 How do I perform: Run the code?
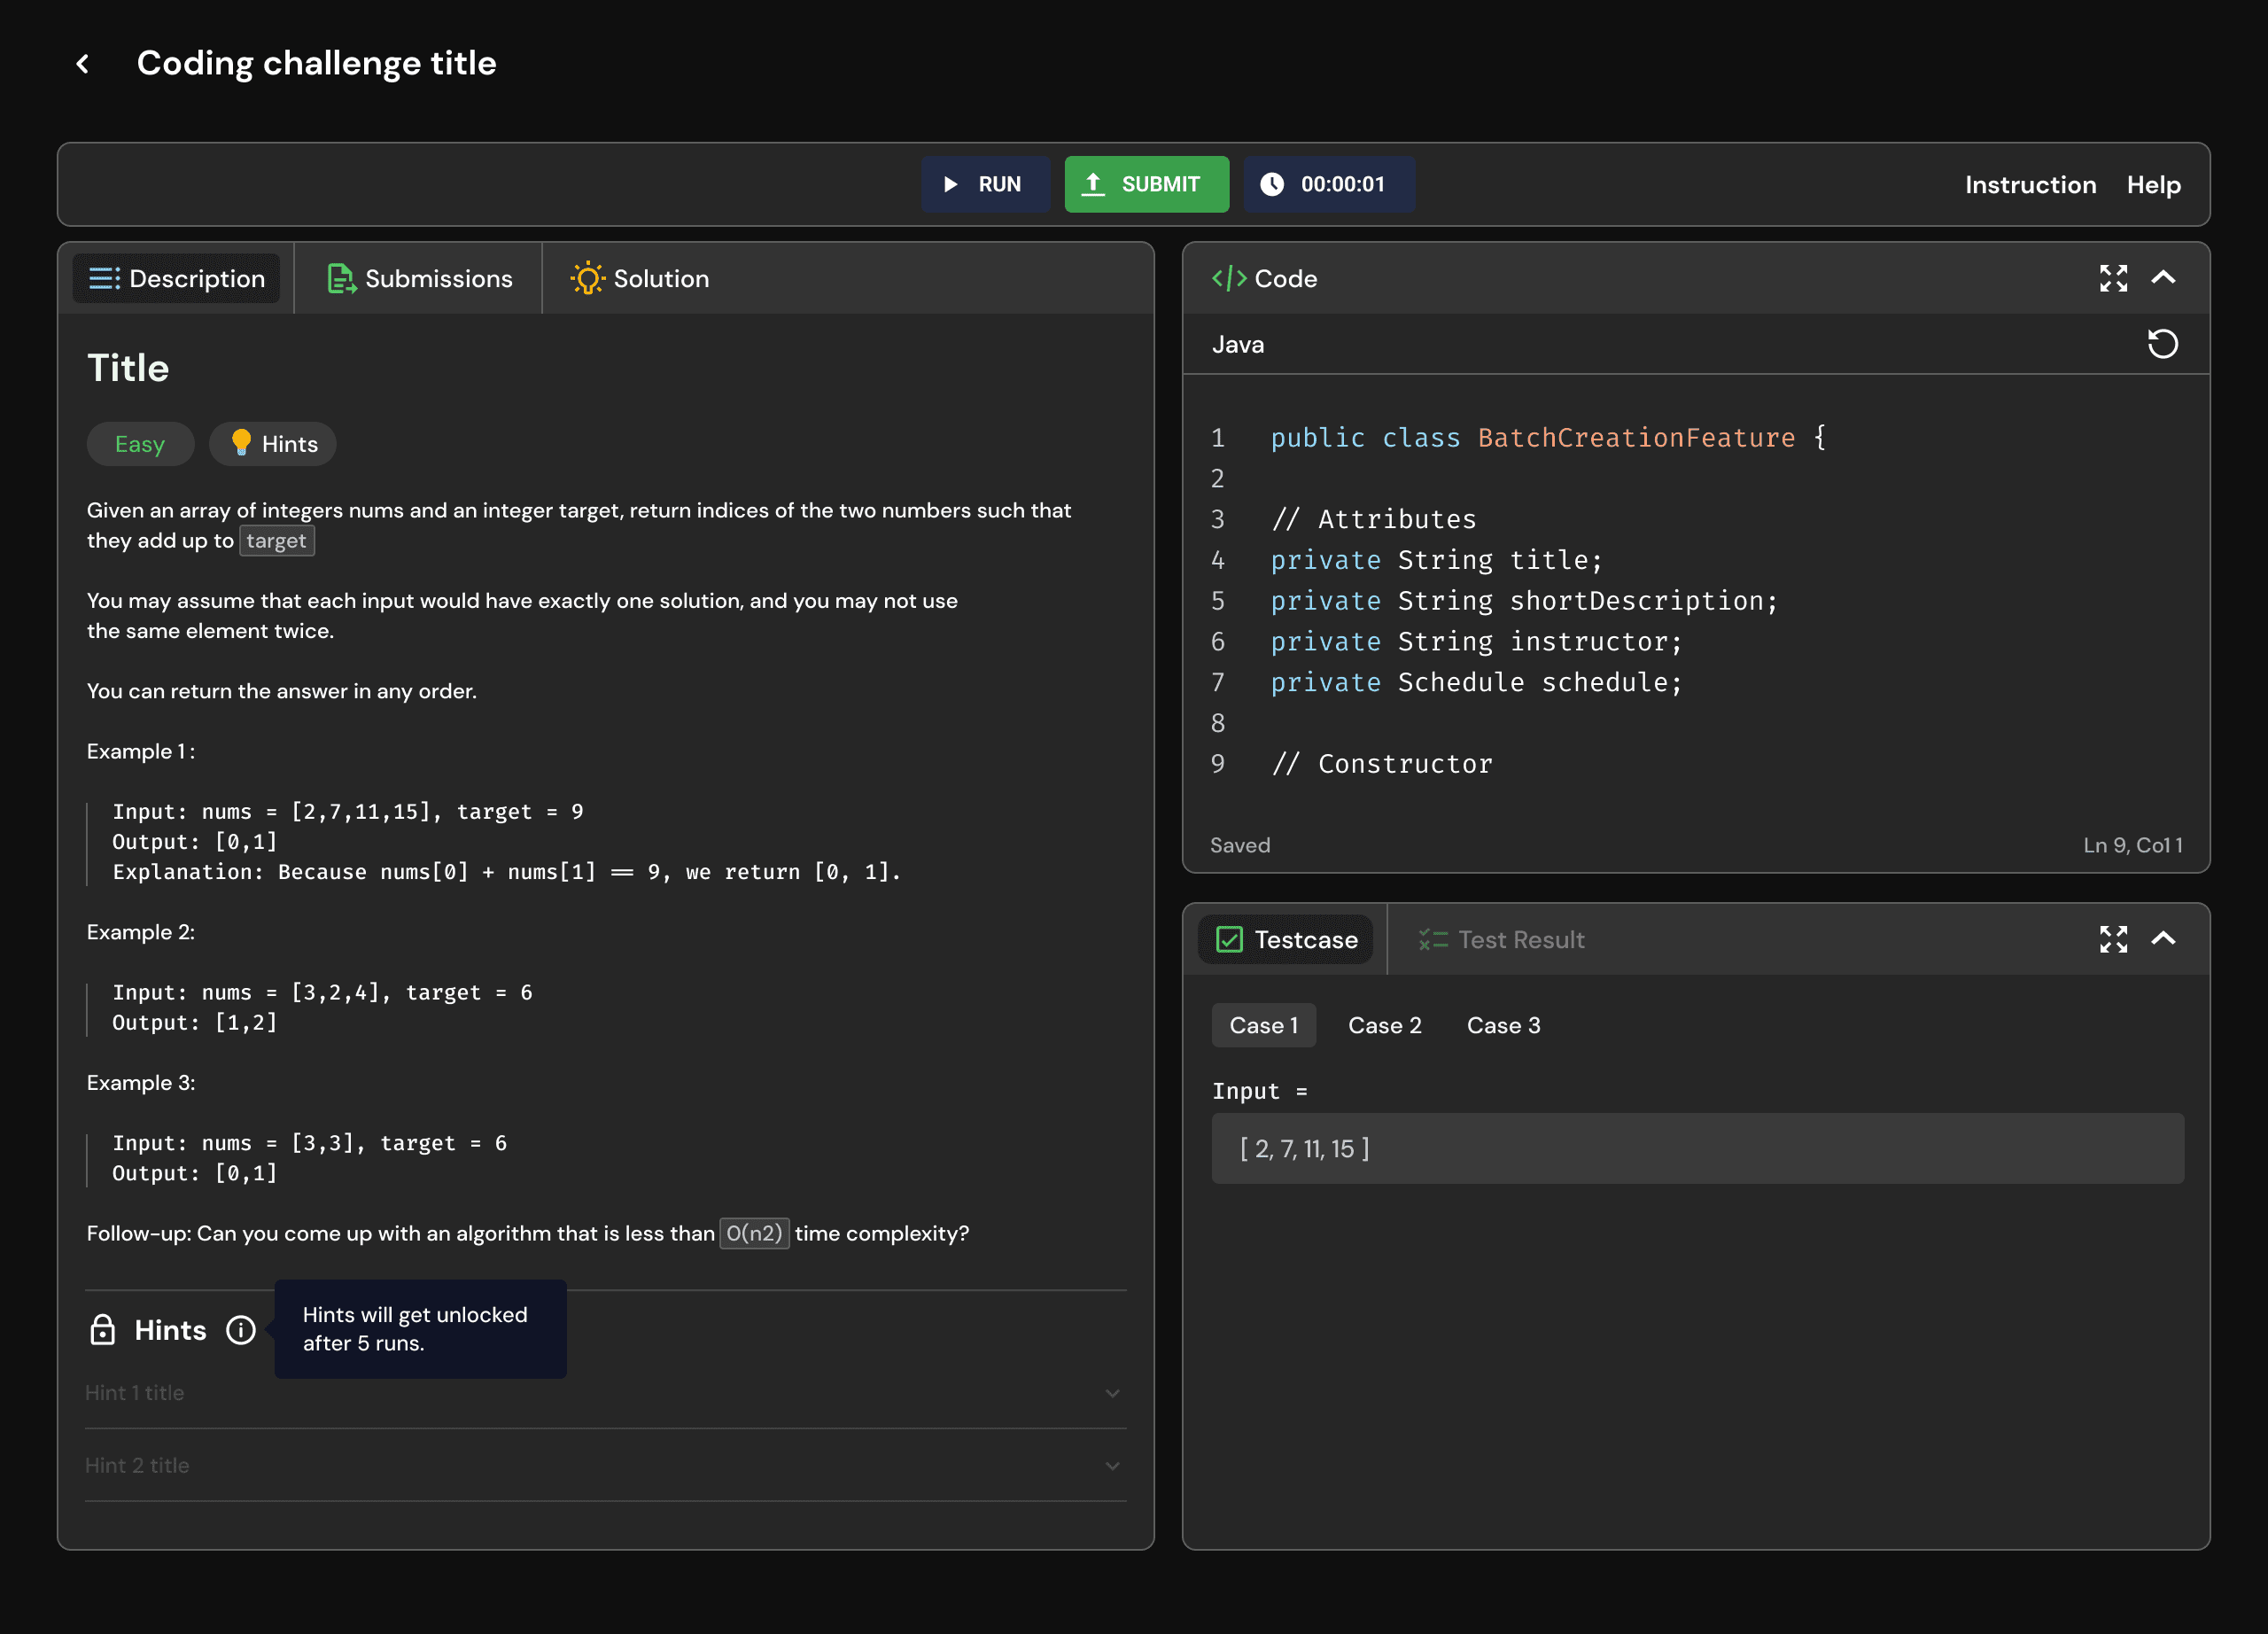click(x=985, y=184)
